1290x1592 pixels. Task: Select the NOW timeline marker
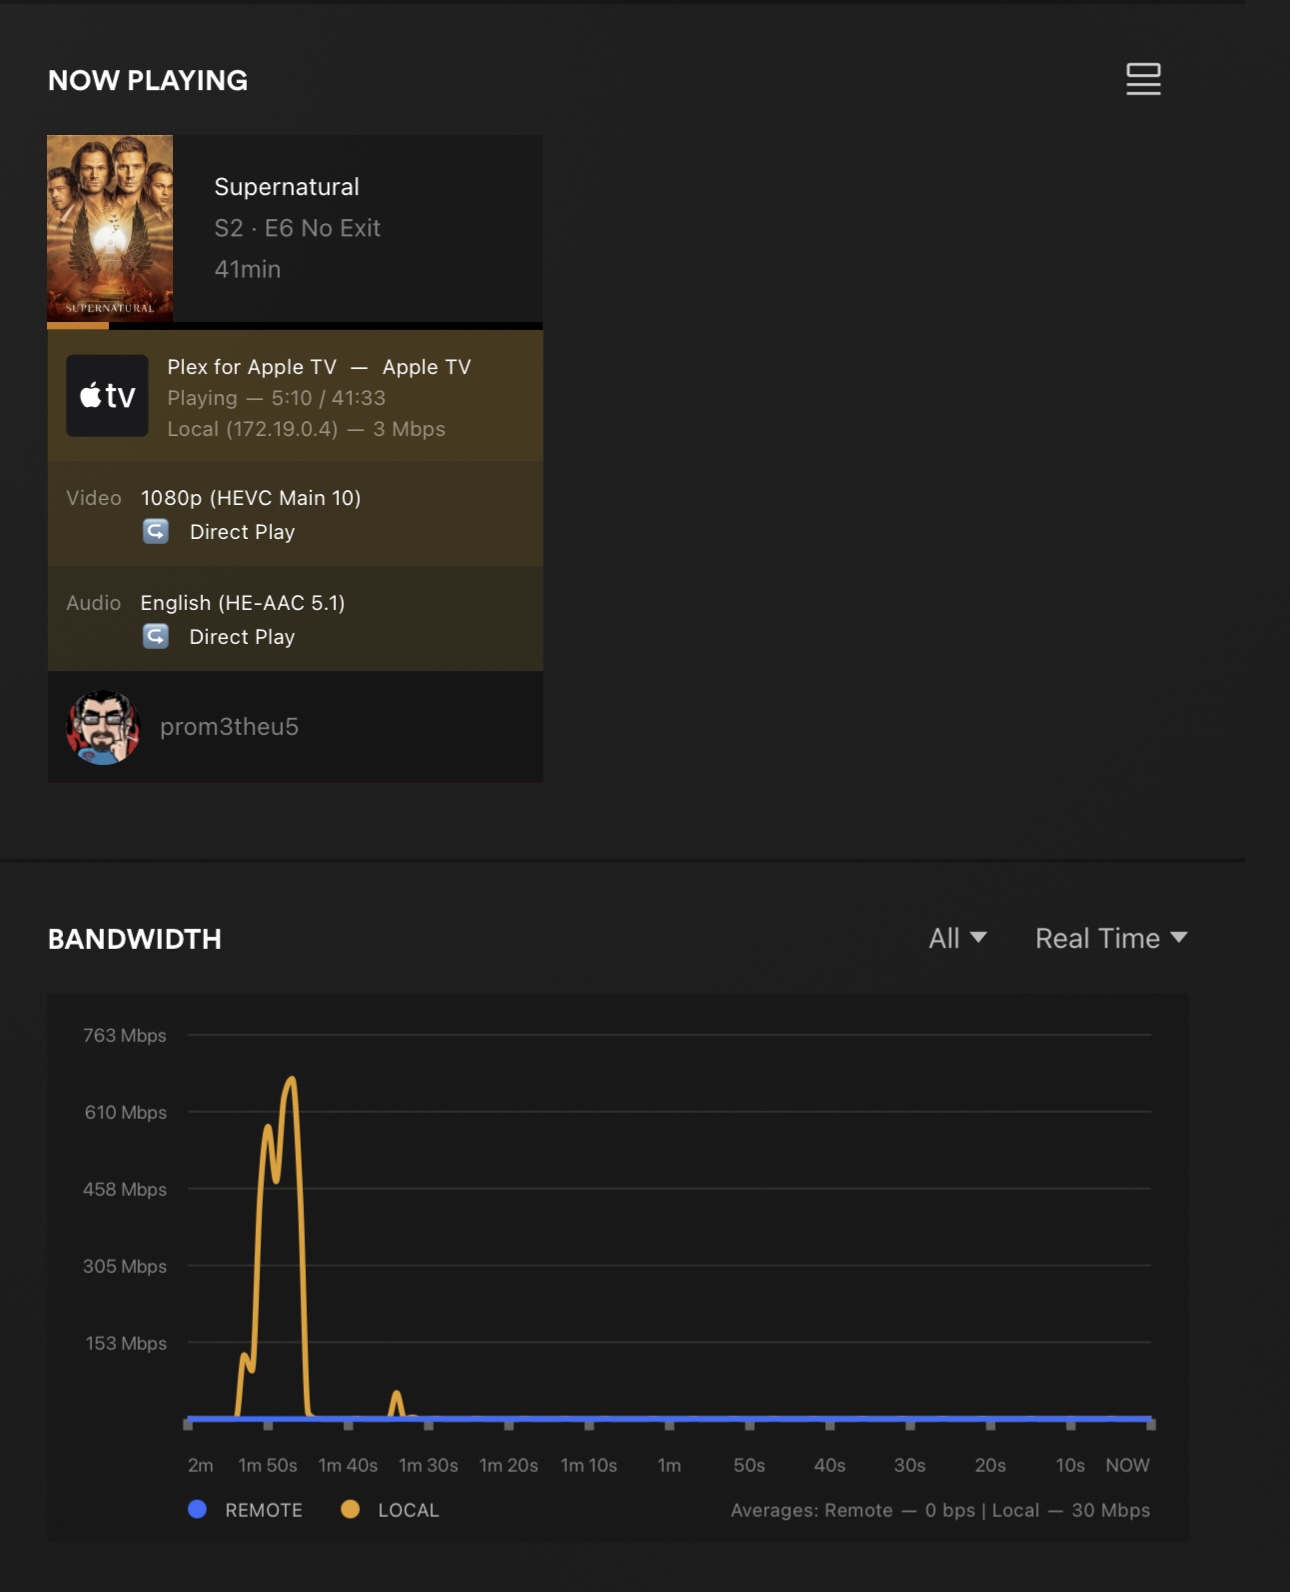pyautogui.click(x=1127, y=1465)
